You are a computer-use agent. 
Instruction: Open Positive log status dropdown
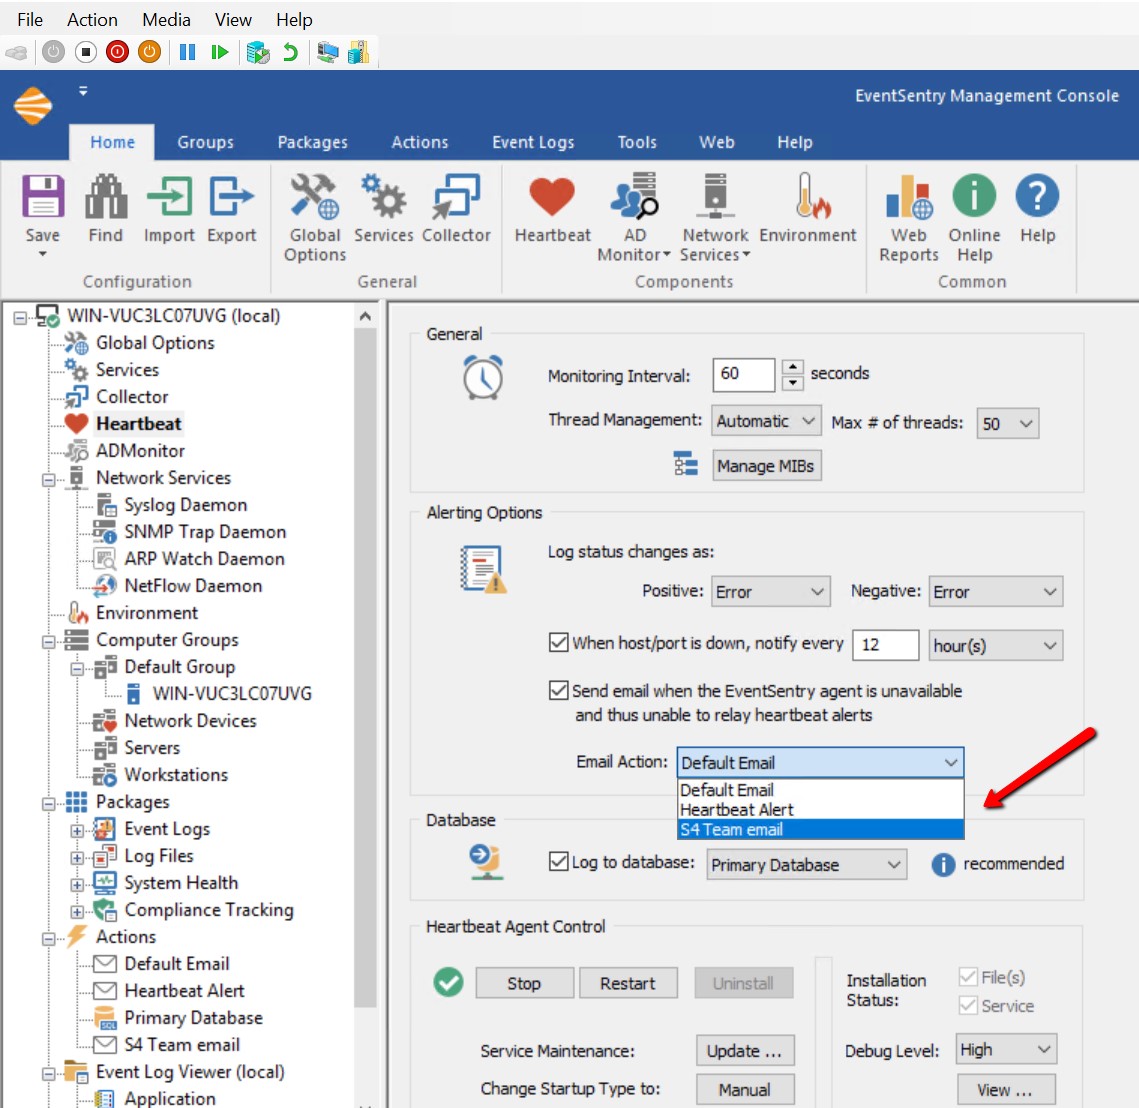pyautogui.click(x=770, y=591)
